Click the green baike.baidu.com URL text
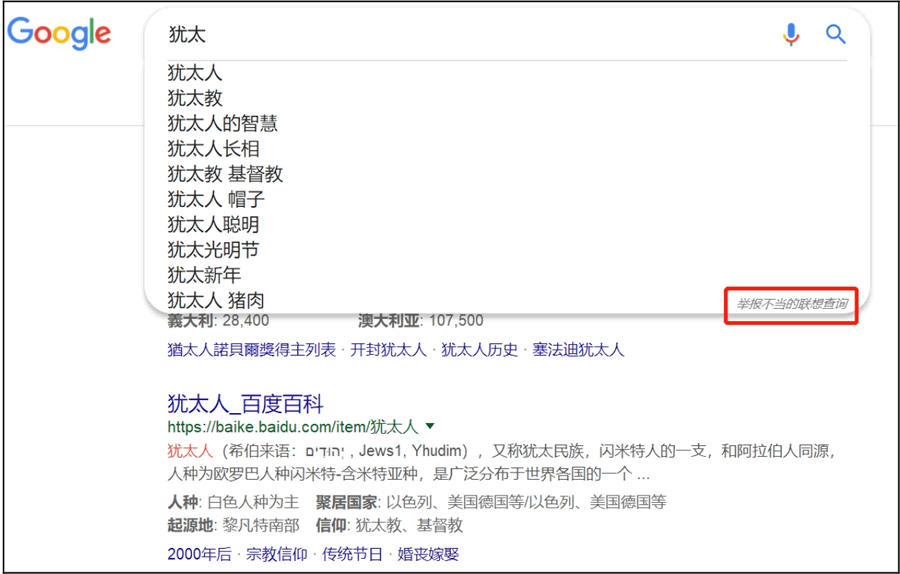Viewport: 900px width, 574px height. tap(293, 427)
